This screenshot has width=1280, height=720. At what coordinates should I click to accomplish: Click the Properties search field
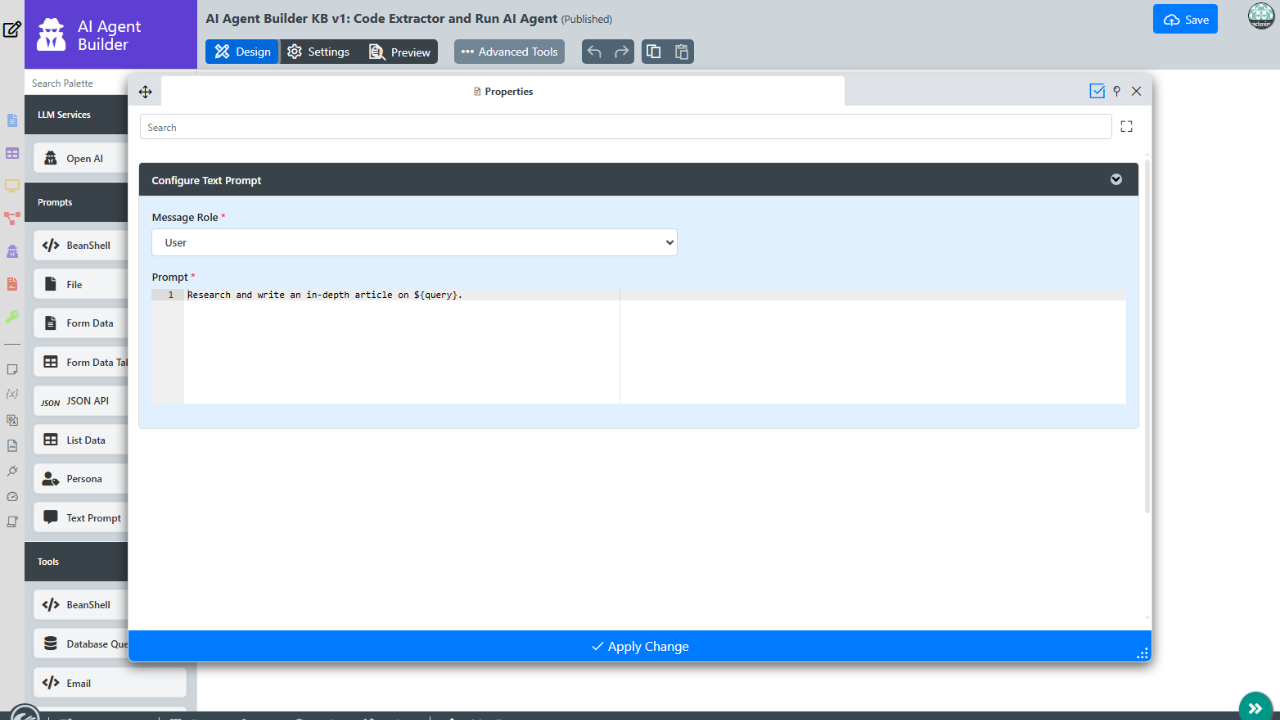click(x=625, y=127)
